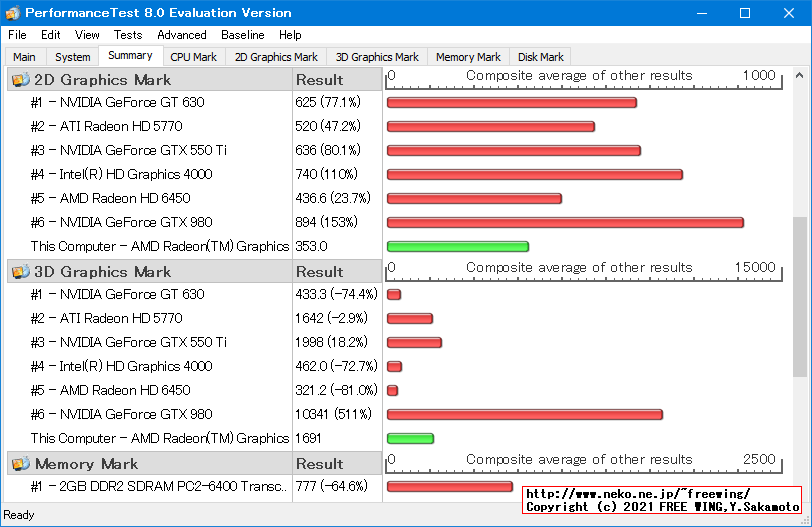Open the Tests menu

pyautogui.click(x=128, y=35)
